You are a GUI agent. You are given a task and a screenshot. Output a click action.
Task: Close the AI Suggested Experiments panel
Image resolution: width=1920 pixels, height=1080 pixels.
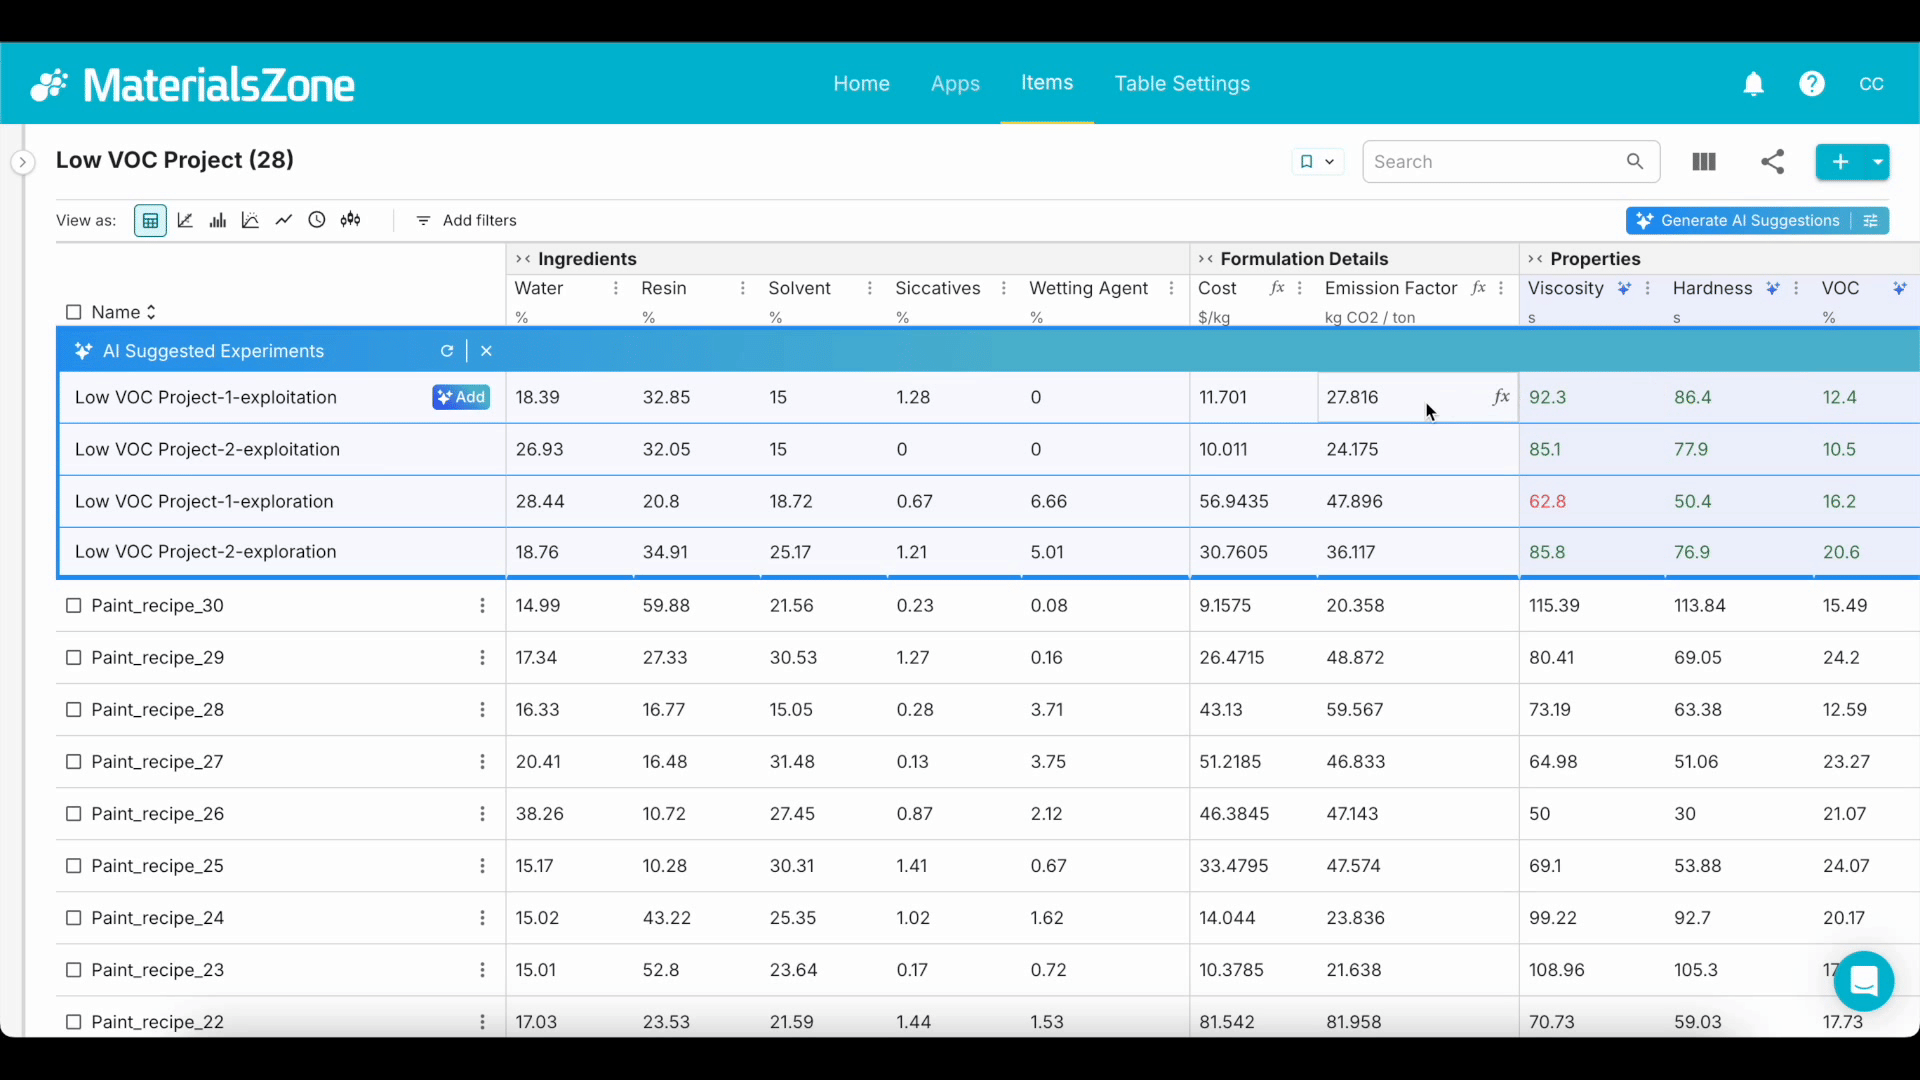(486, 351)
